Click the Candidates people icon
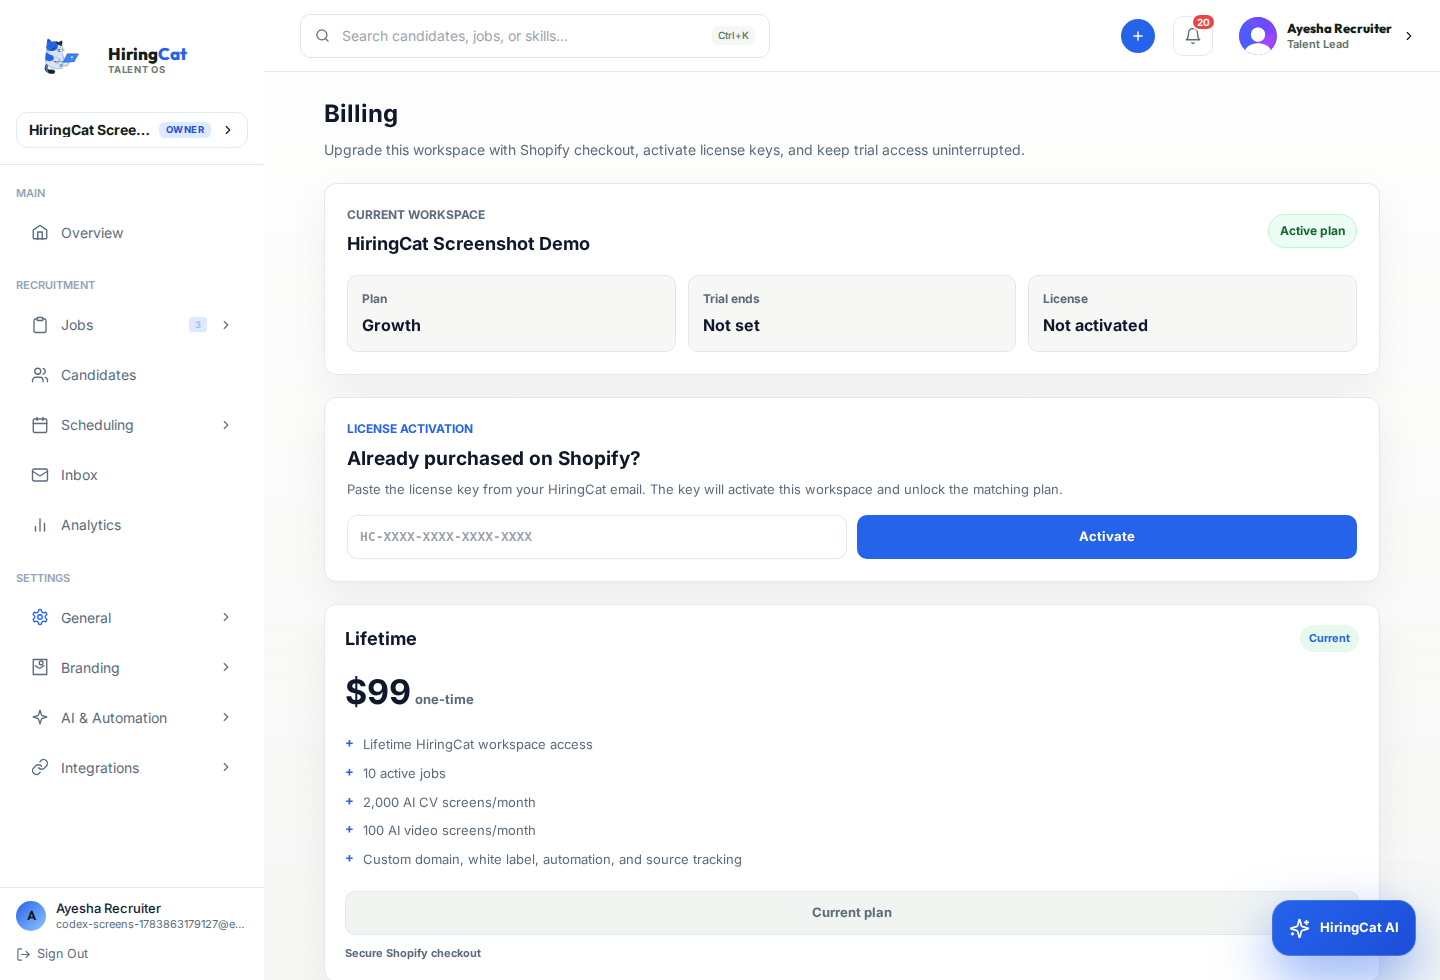The height and width of the screenshot is (980, 1440). (40, 375)
